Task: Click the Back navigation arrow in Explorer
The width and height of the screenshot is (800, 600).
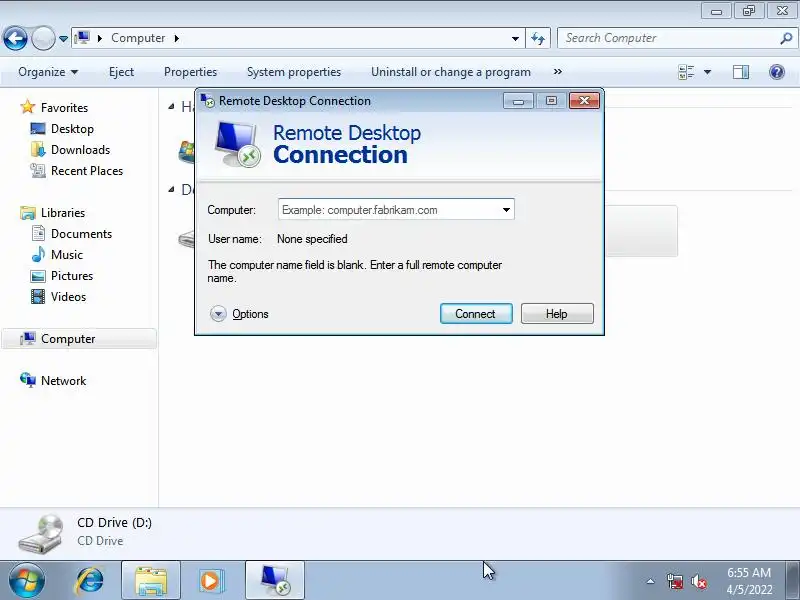Action: (x=15, y=38)
